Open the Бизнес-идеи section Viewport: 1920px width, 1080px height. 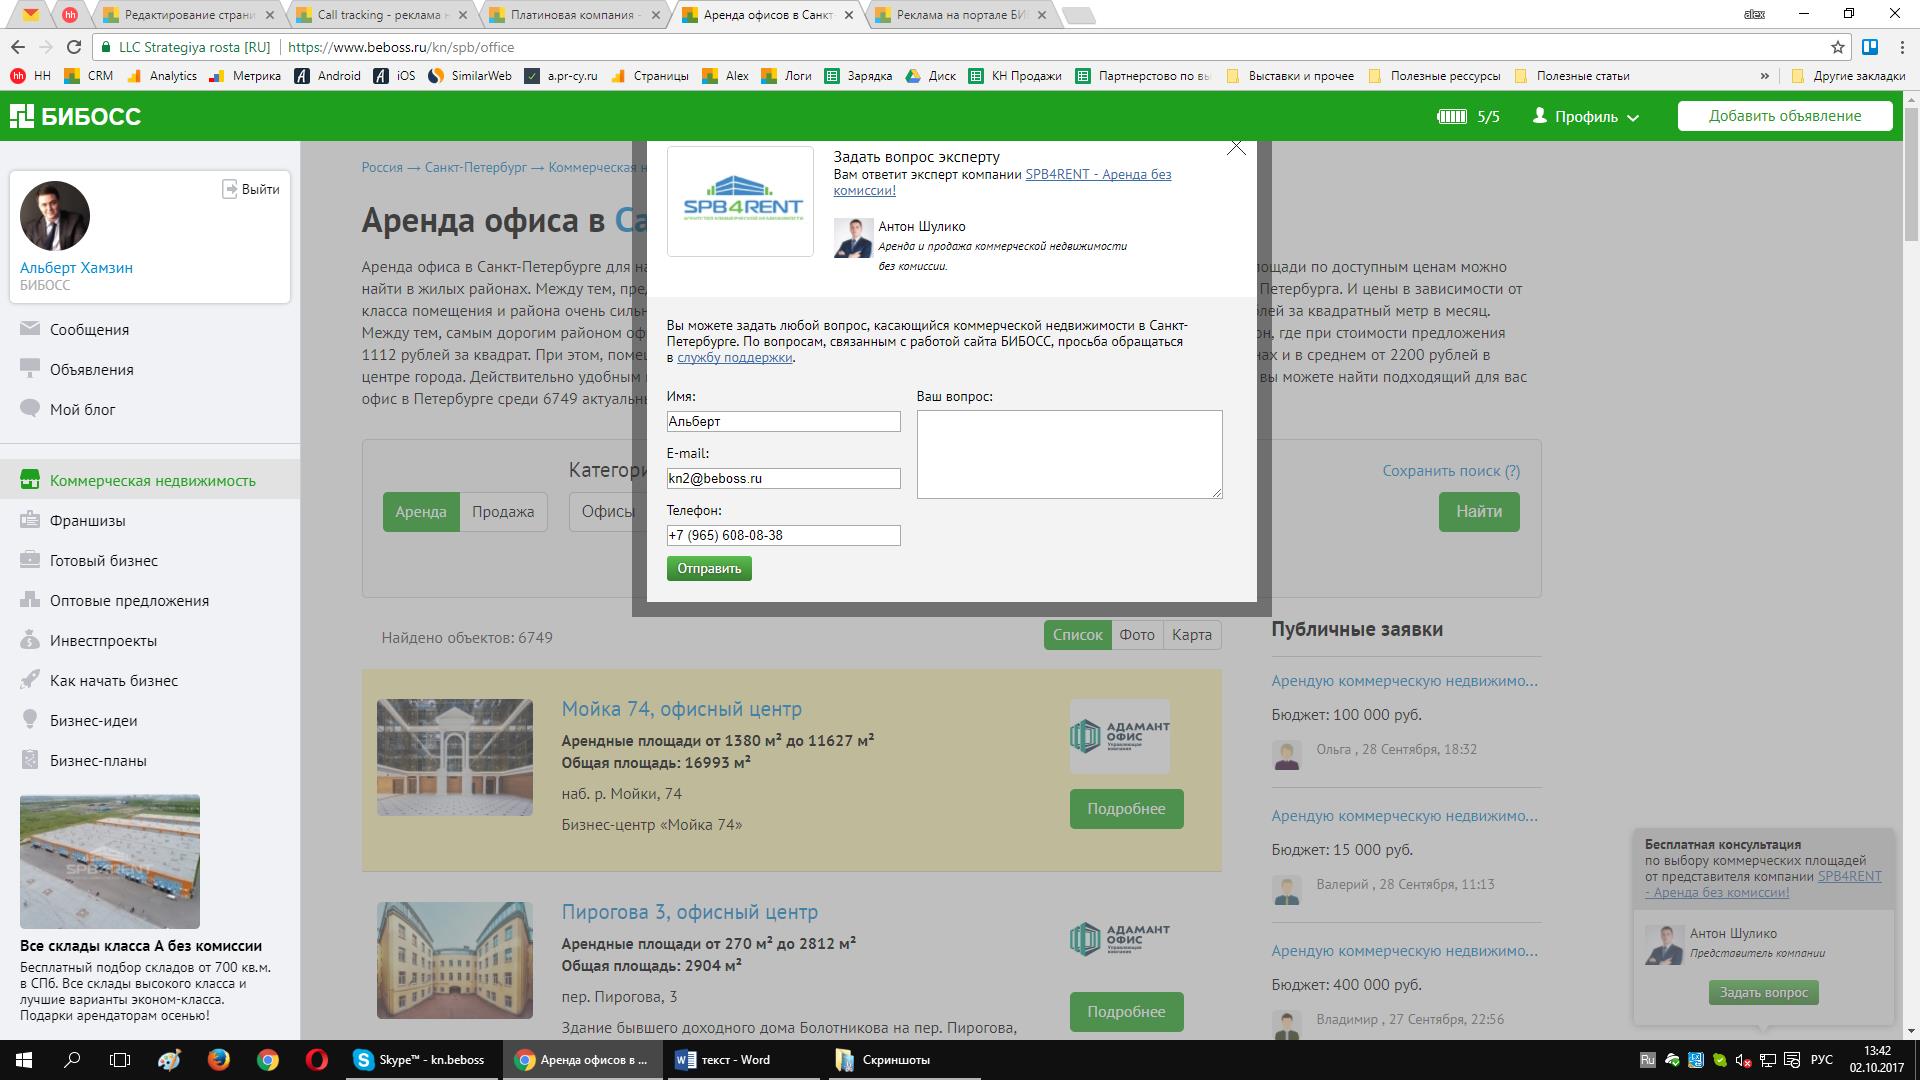tap(93, 721)
